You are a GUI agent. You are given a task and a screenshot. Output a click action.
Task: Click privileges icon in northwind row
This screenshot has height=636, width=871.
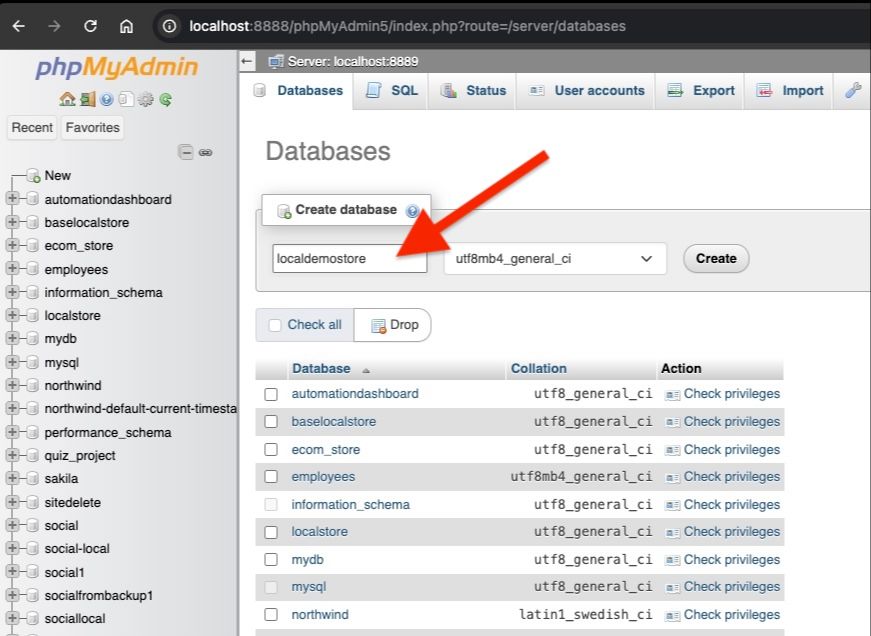point(672,615)
